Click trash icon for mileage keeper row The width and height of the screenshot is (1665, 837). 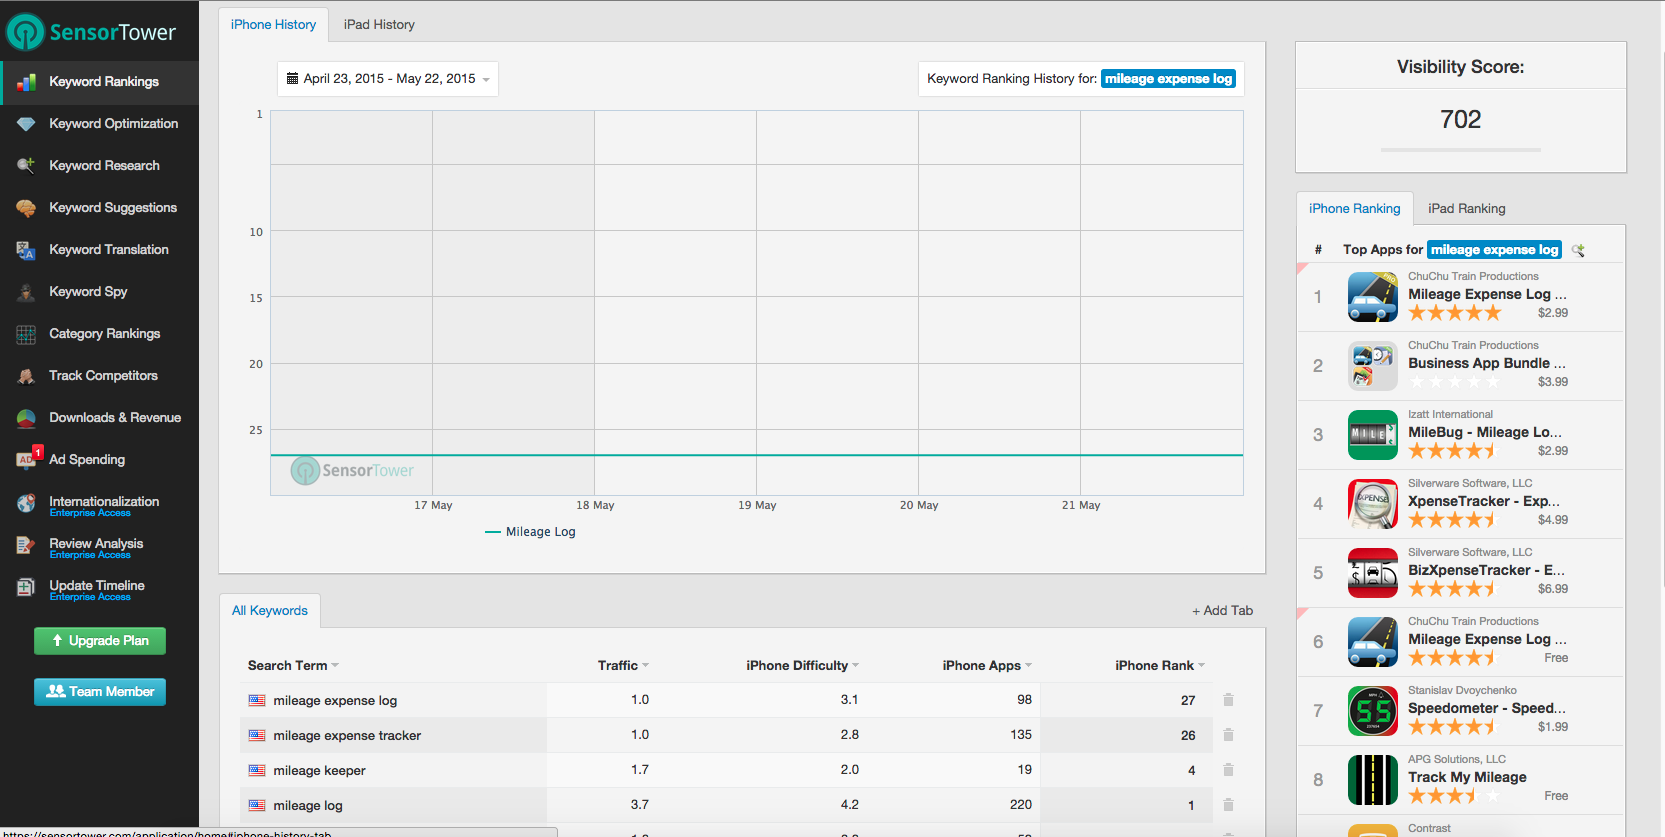tap(1228, 770)
